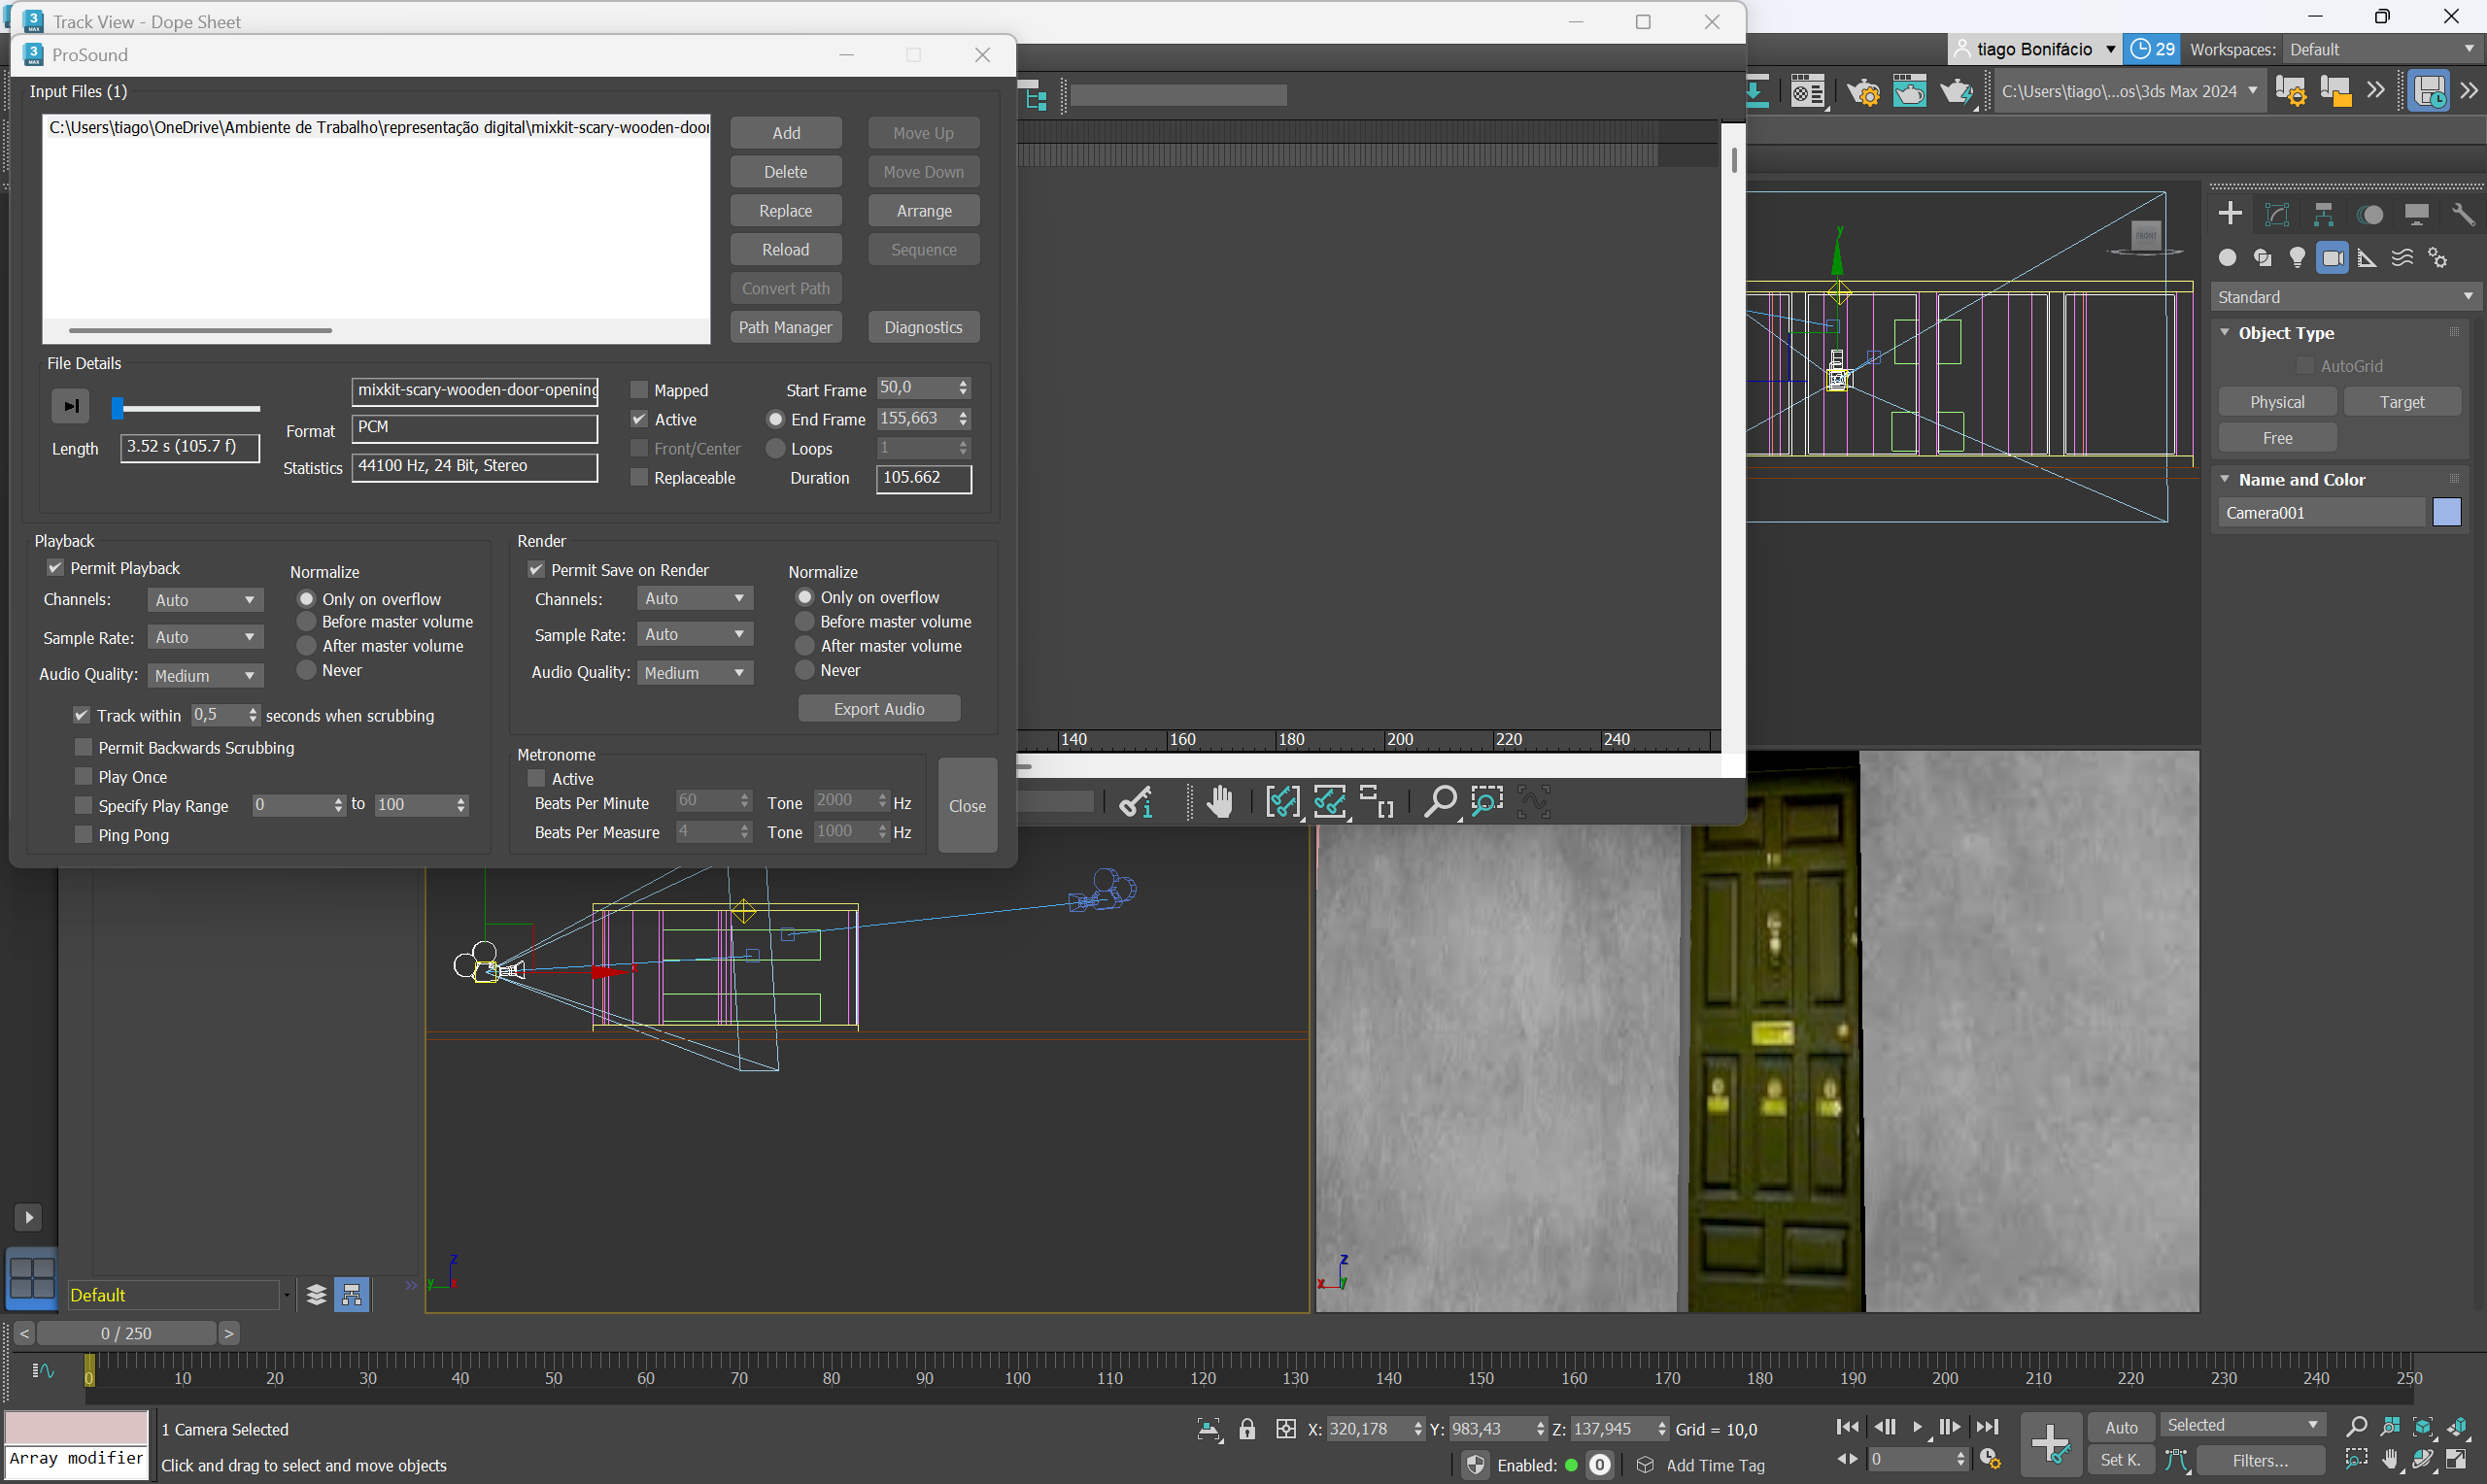Image resolution: width=2487 pixels, height=1484 pixels.
Task: Open Playback Audio Quality dropdown
Action: click(205, 675)
